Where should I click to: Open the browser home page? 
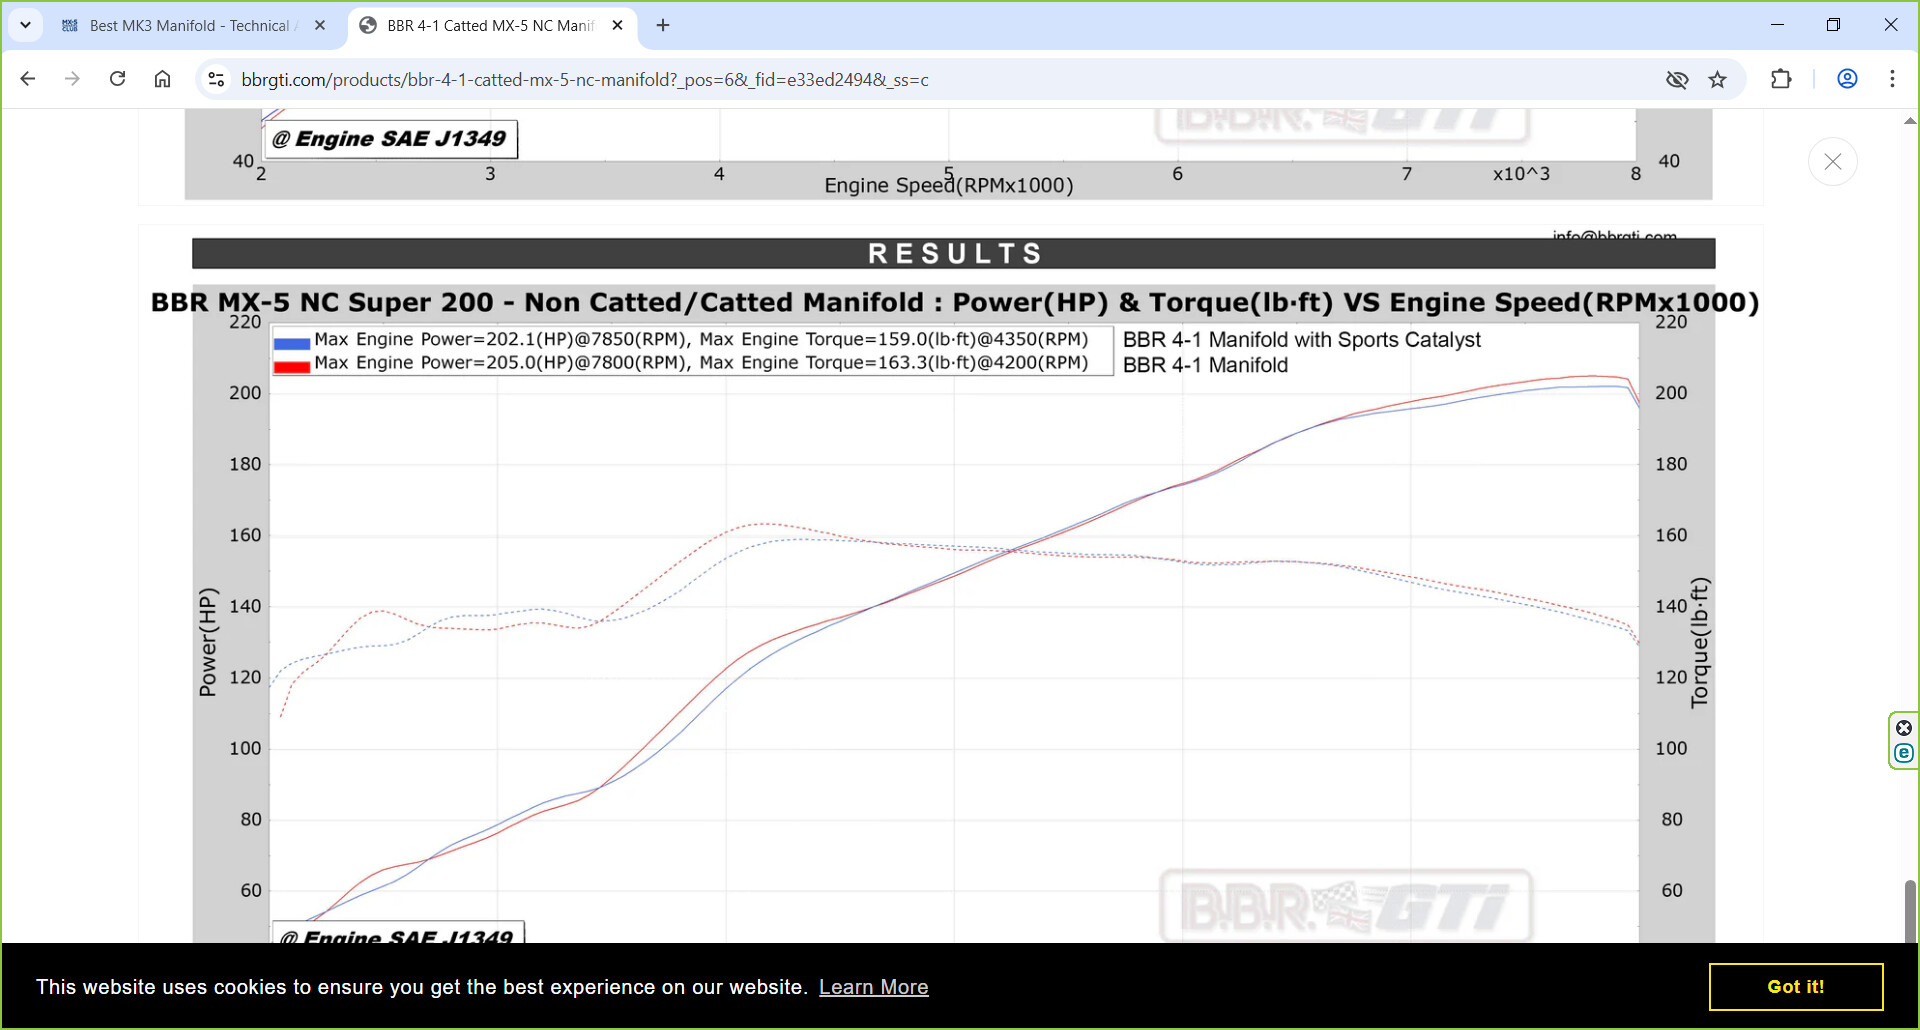coord(162,79)
